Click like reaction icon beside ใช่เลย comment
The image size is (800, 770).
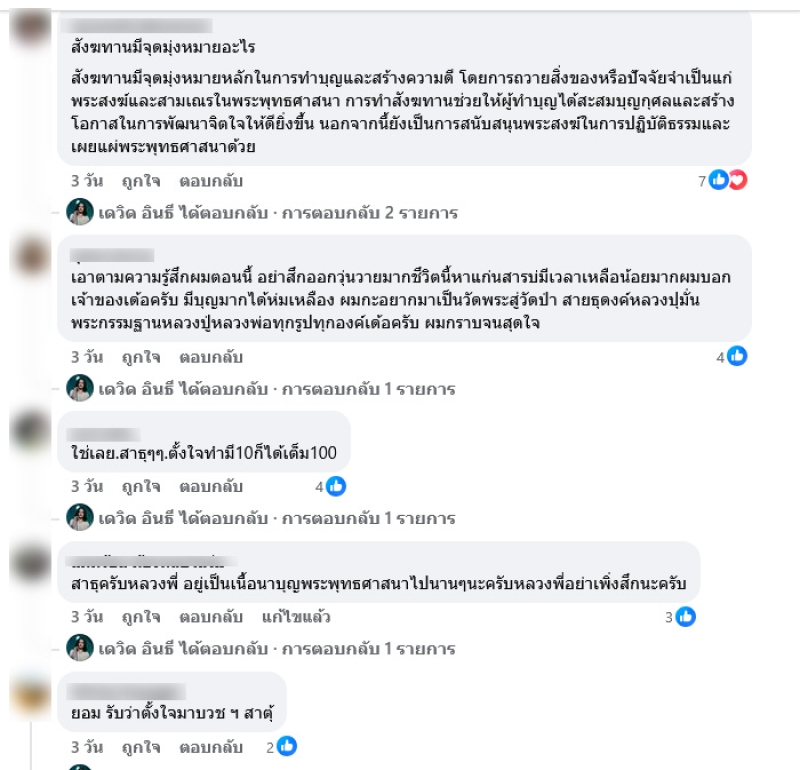point(336,486)
